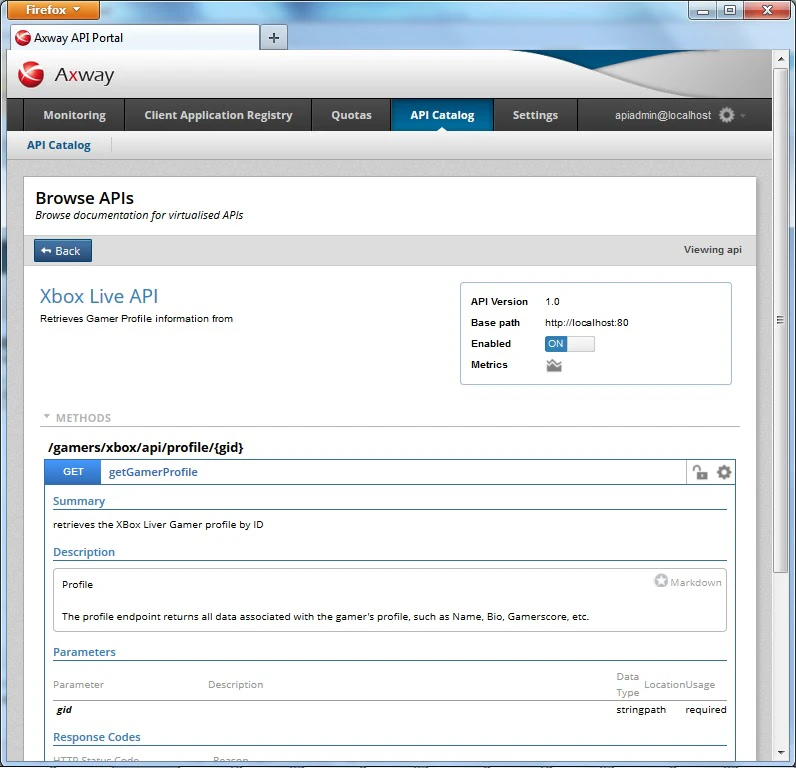Click the Parameter column header

pos(78,684)
